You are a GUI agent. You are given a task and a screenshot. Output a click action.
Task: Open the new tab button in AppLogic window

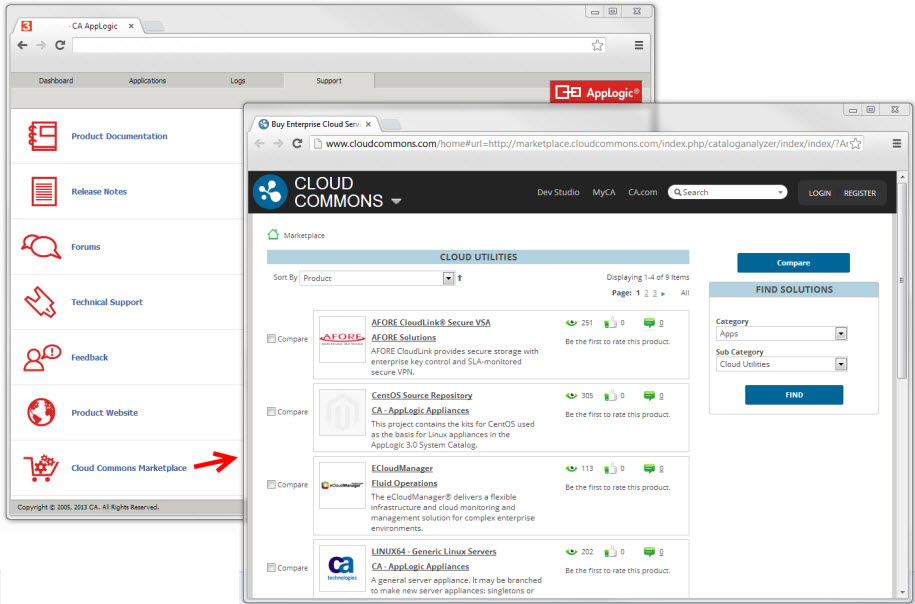(x=153, y=26)
